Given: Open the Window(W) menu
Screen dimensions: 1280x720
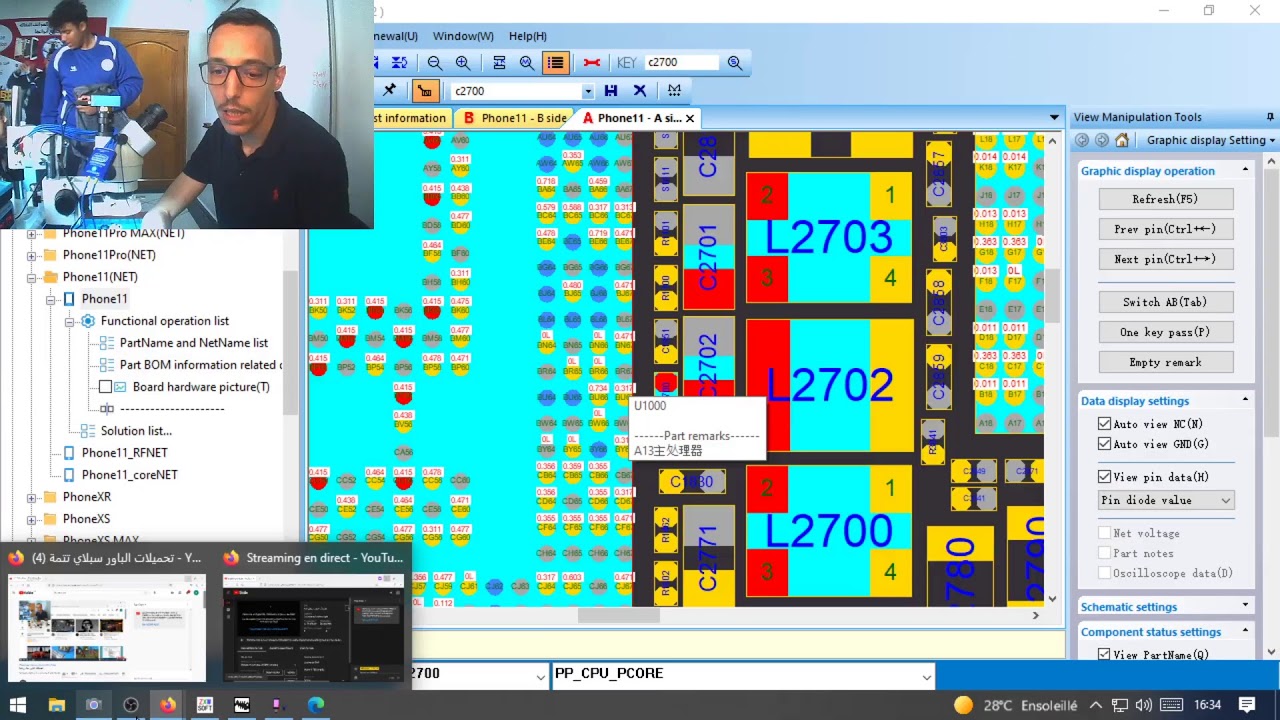Looking at the screenshot, I should pos(463,36).
